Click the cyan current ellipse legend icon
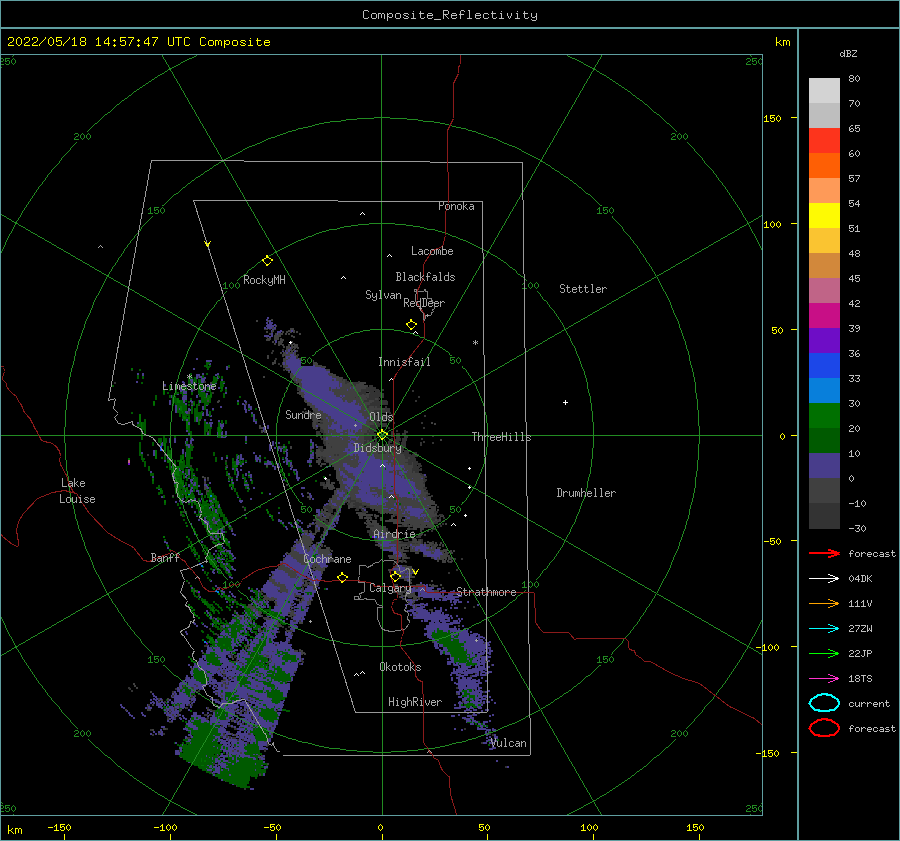 (824, 703)
